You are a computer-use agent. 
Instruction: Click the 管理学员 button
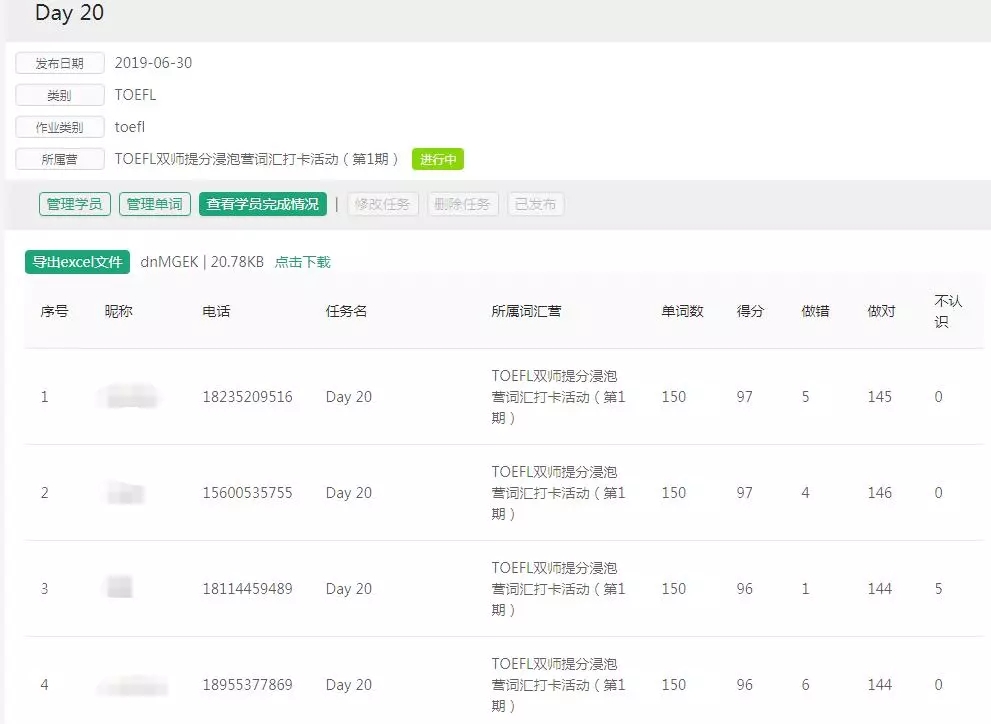point(75,204)
